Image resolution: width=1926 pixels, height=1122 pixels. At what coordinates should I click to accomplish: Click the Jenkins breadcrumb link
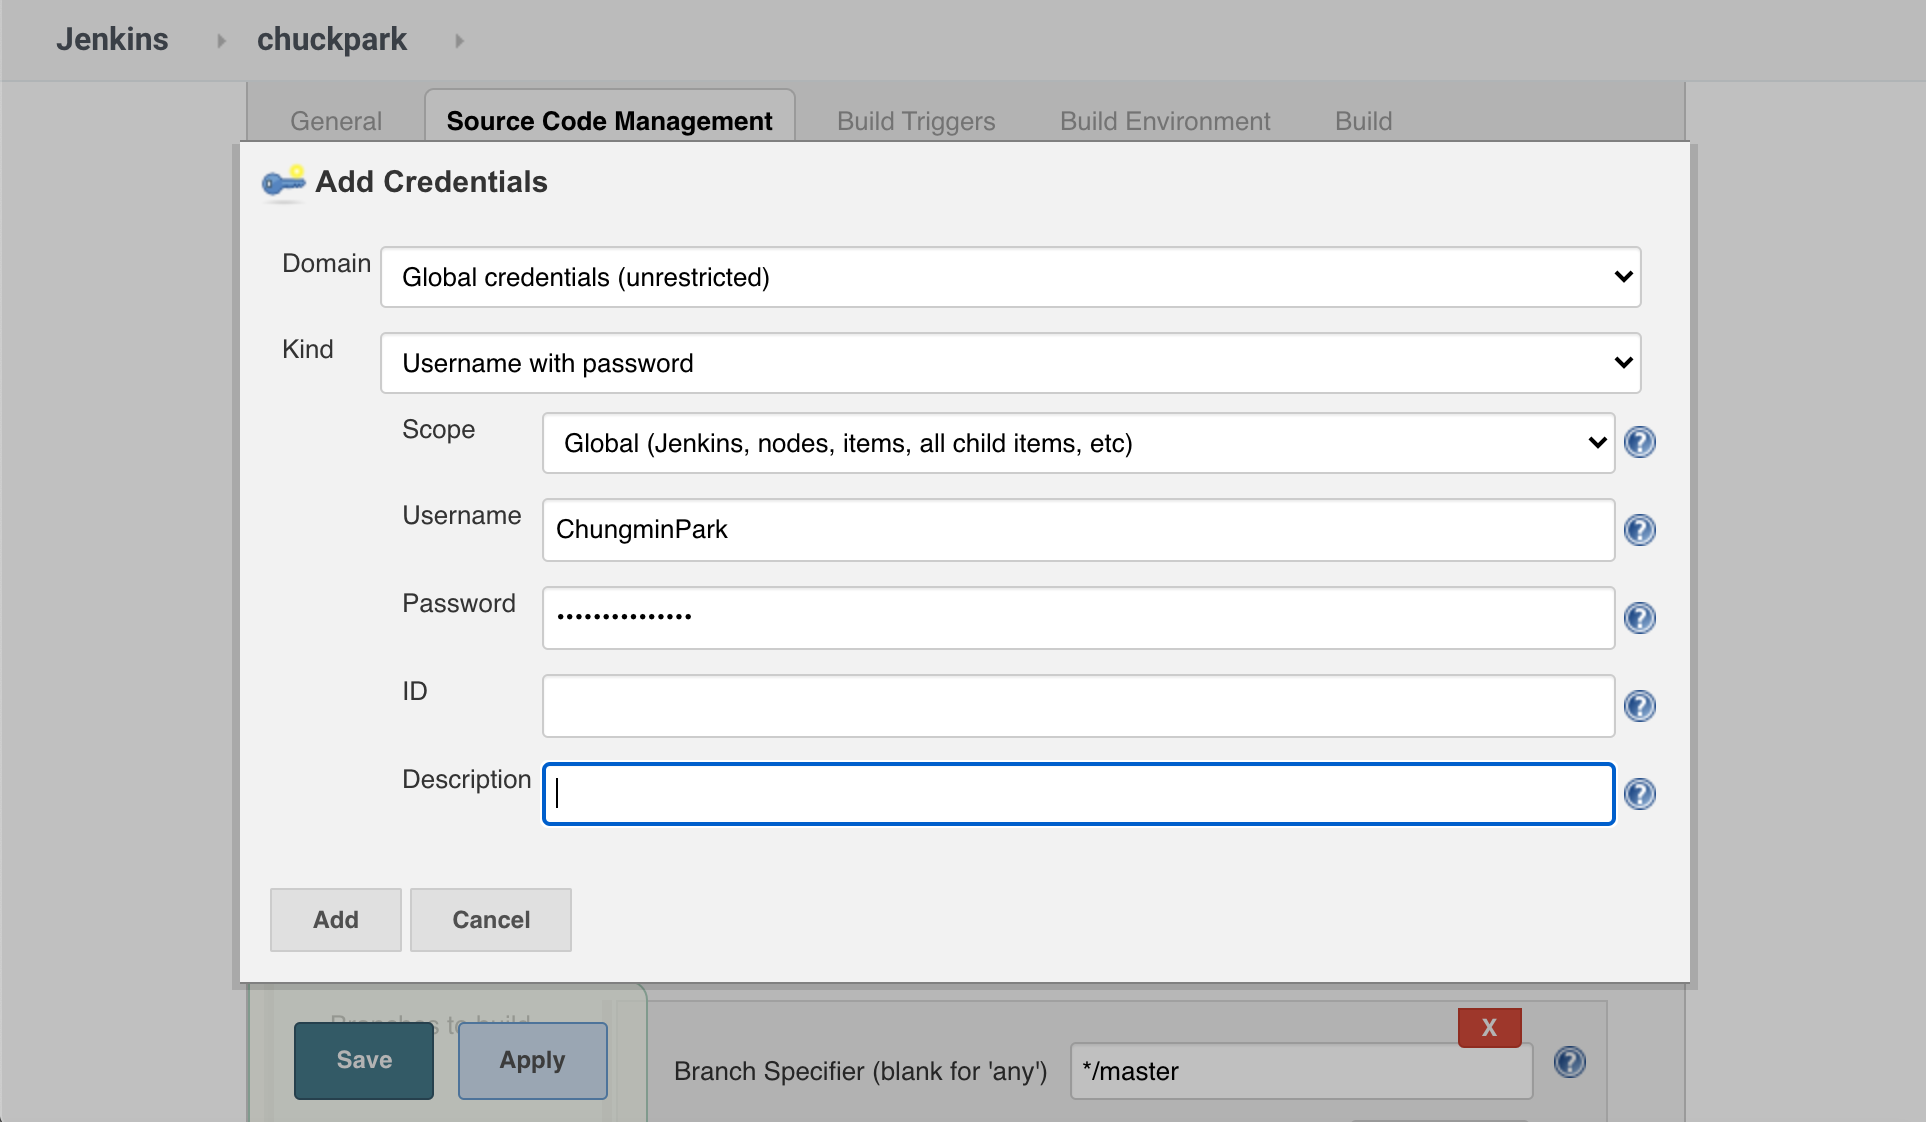112,39
